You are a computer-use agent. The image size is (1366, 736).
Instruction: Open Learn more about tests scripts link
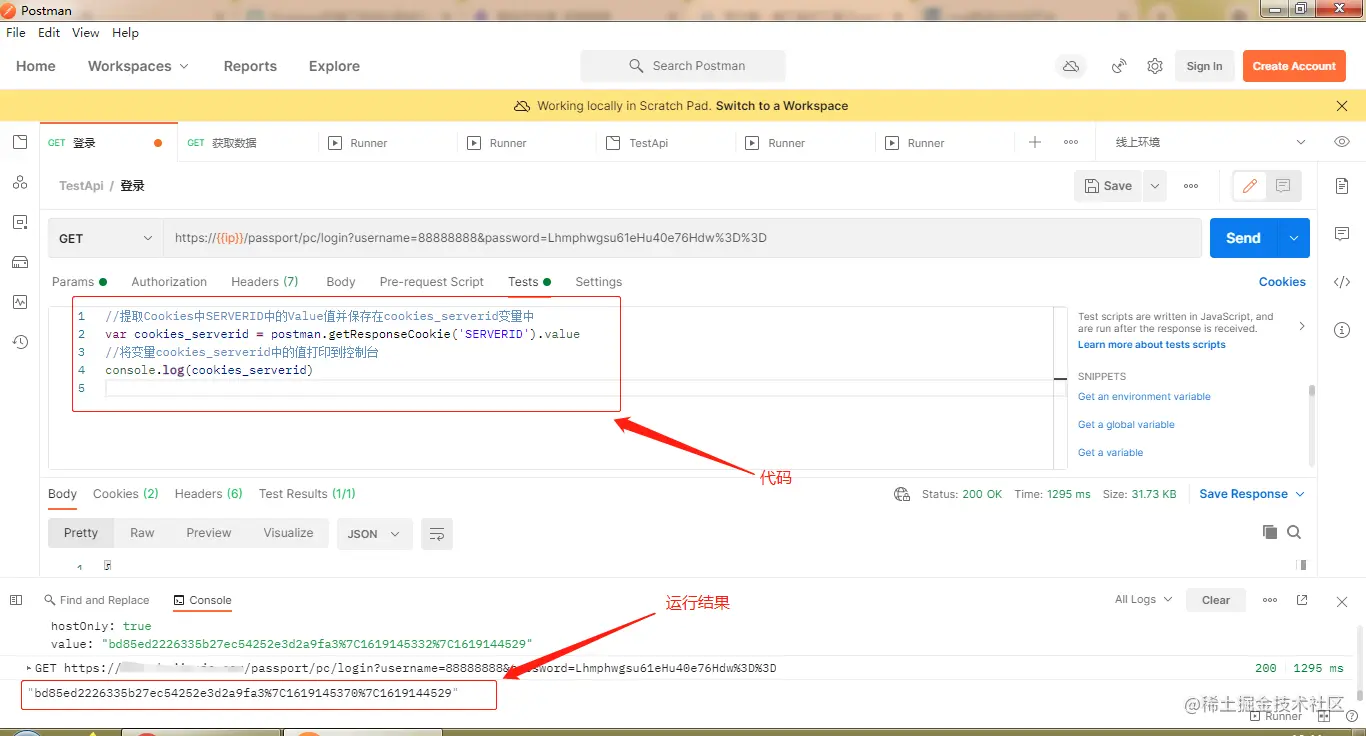pos(1152,345)
